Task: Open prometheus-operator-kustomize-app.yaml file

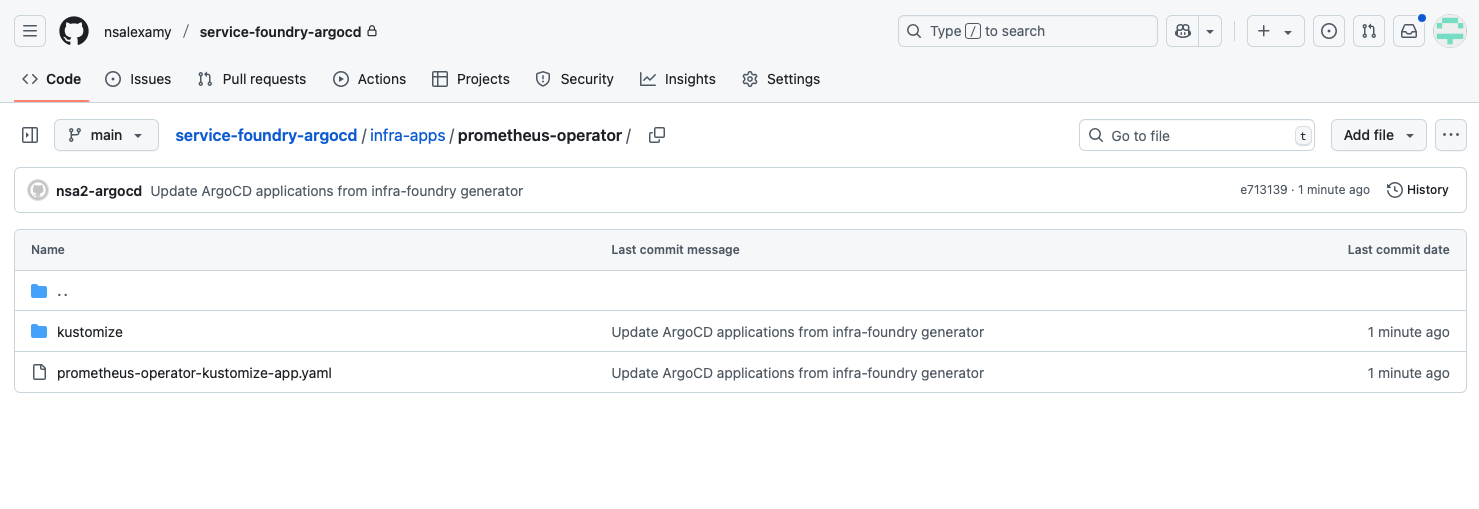Action: [x=194, y=373]
